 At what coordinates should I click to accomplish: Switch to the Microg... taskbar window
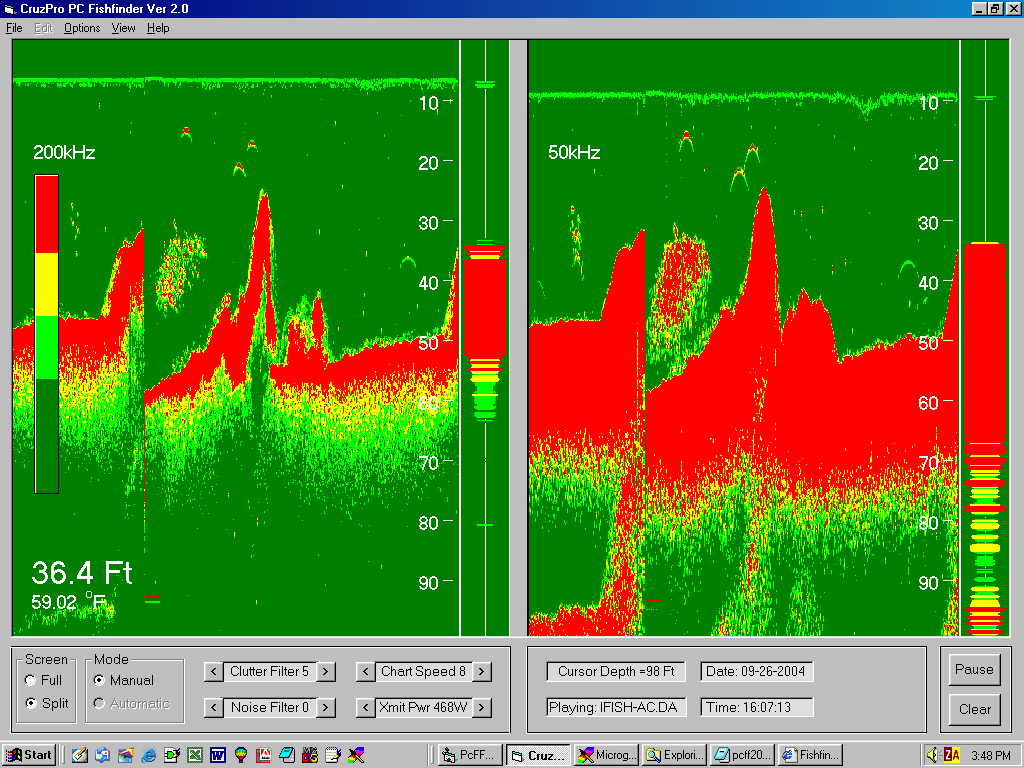click(607, 756)
